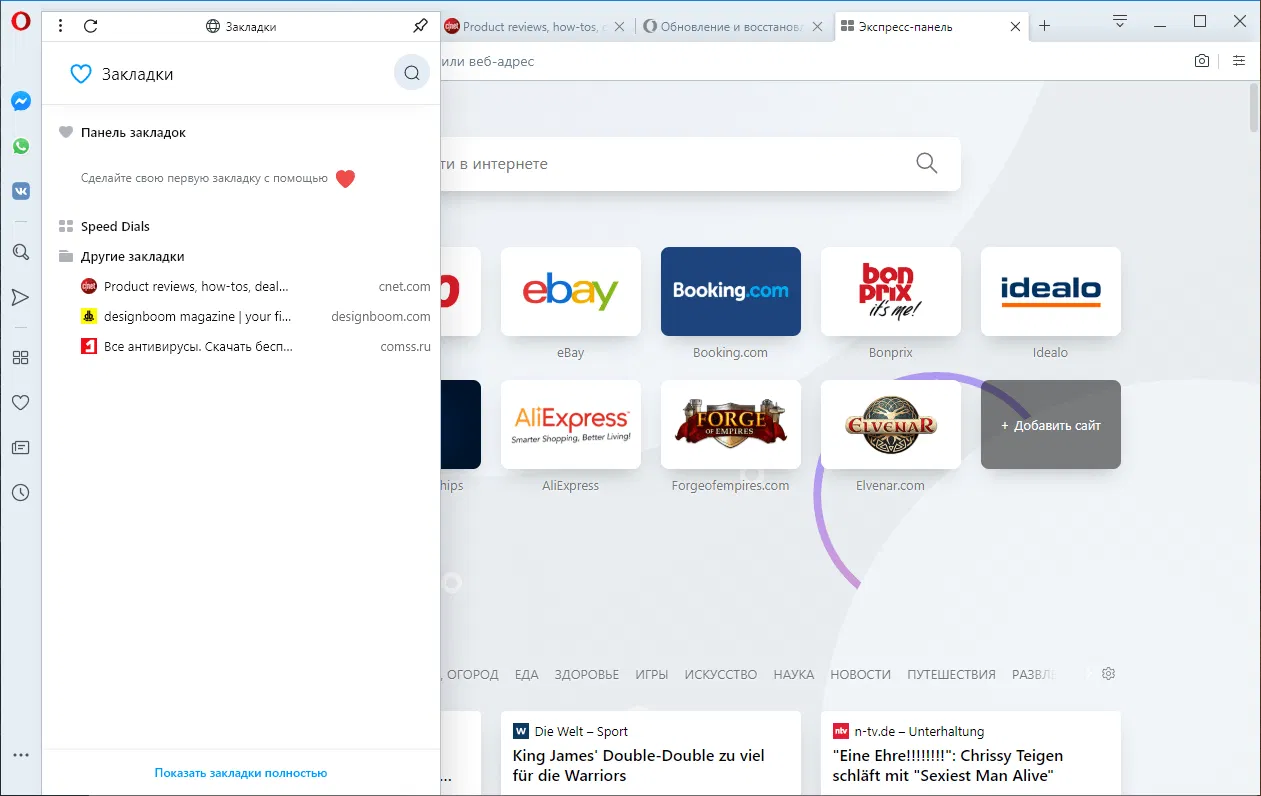This screenshot has height=796, width=1261.
Task: Open the bookmarks panel three-dot menu
Action: point(61,26)
